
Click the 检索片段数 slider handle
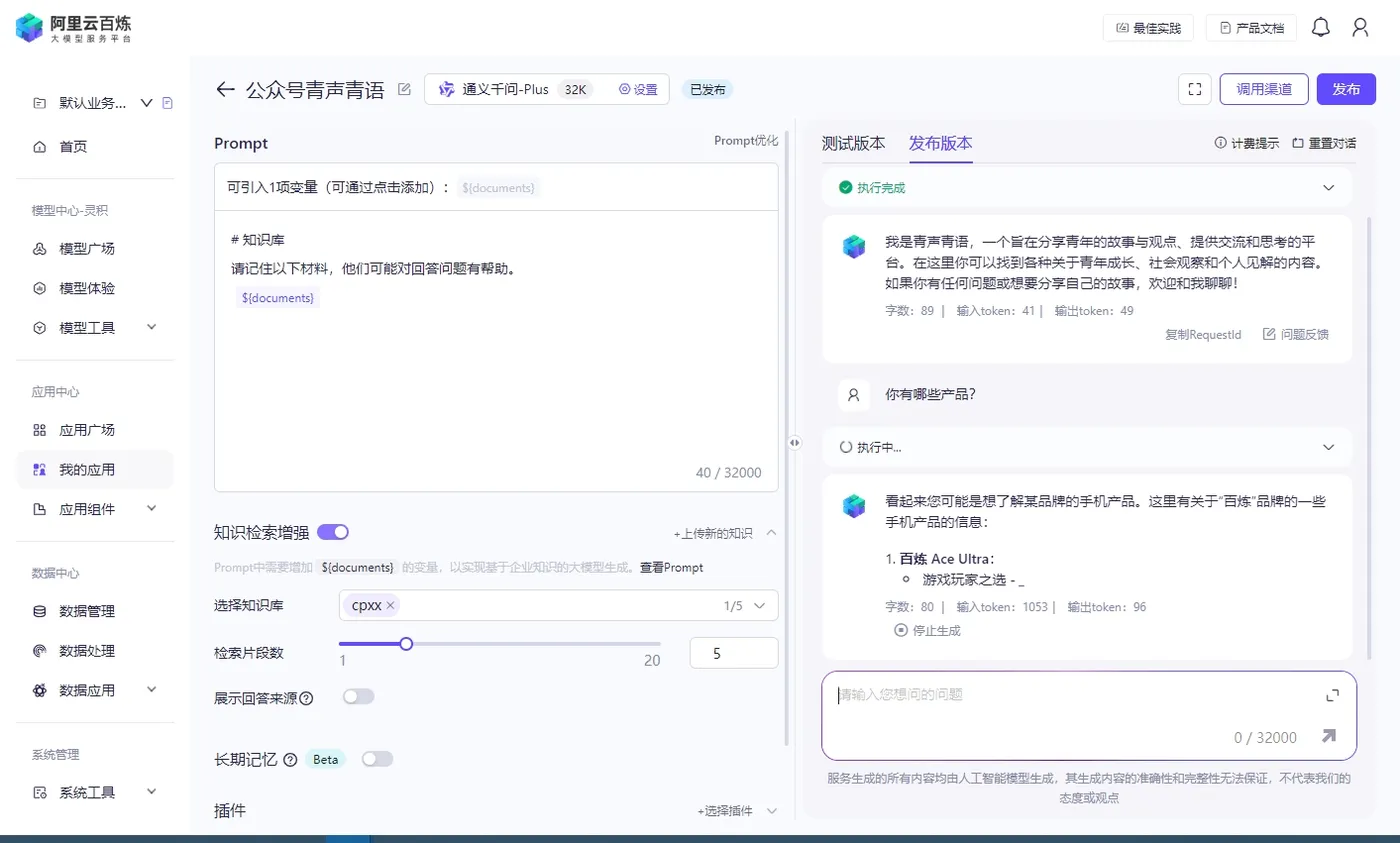tap(406, 644)
